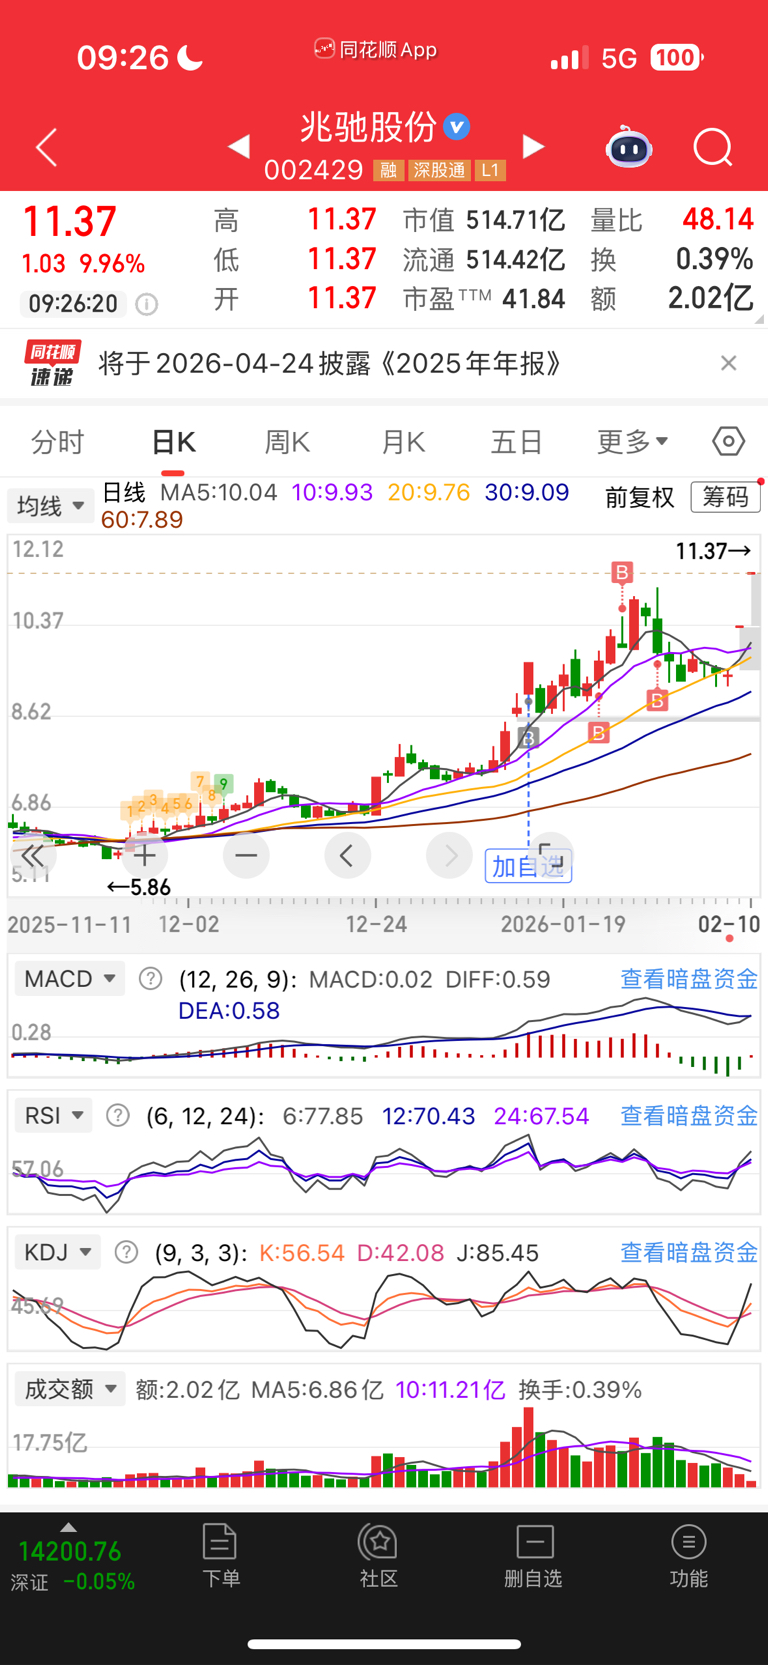The image size is (769, 1665).
Task: Open 成交额 indicator dropdown
Action: tap(70, 1389)
